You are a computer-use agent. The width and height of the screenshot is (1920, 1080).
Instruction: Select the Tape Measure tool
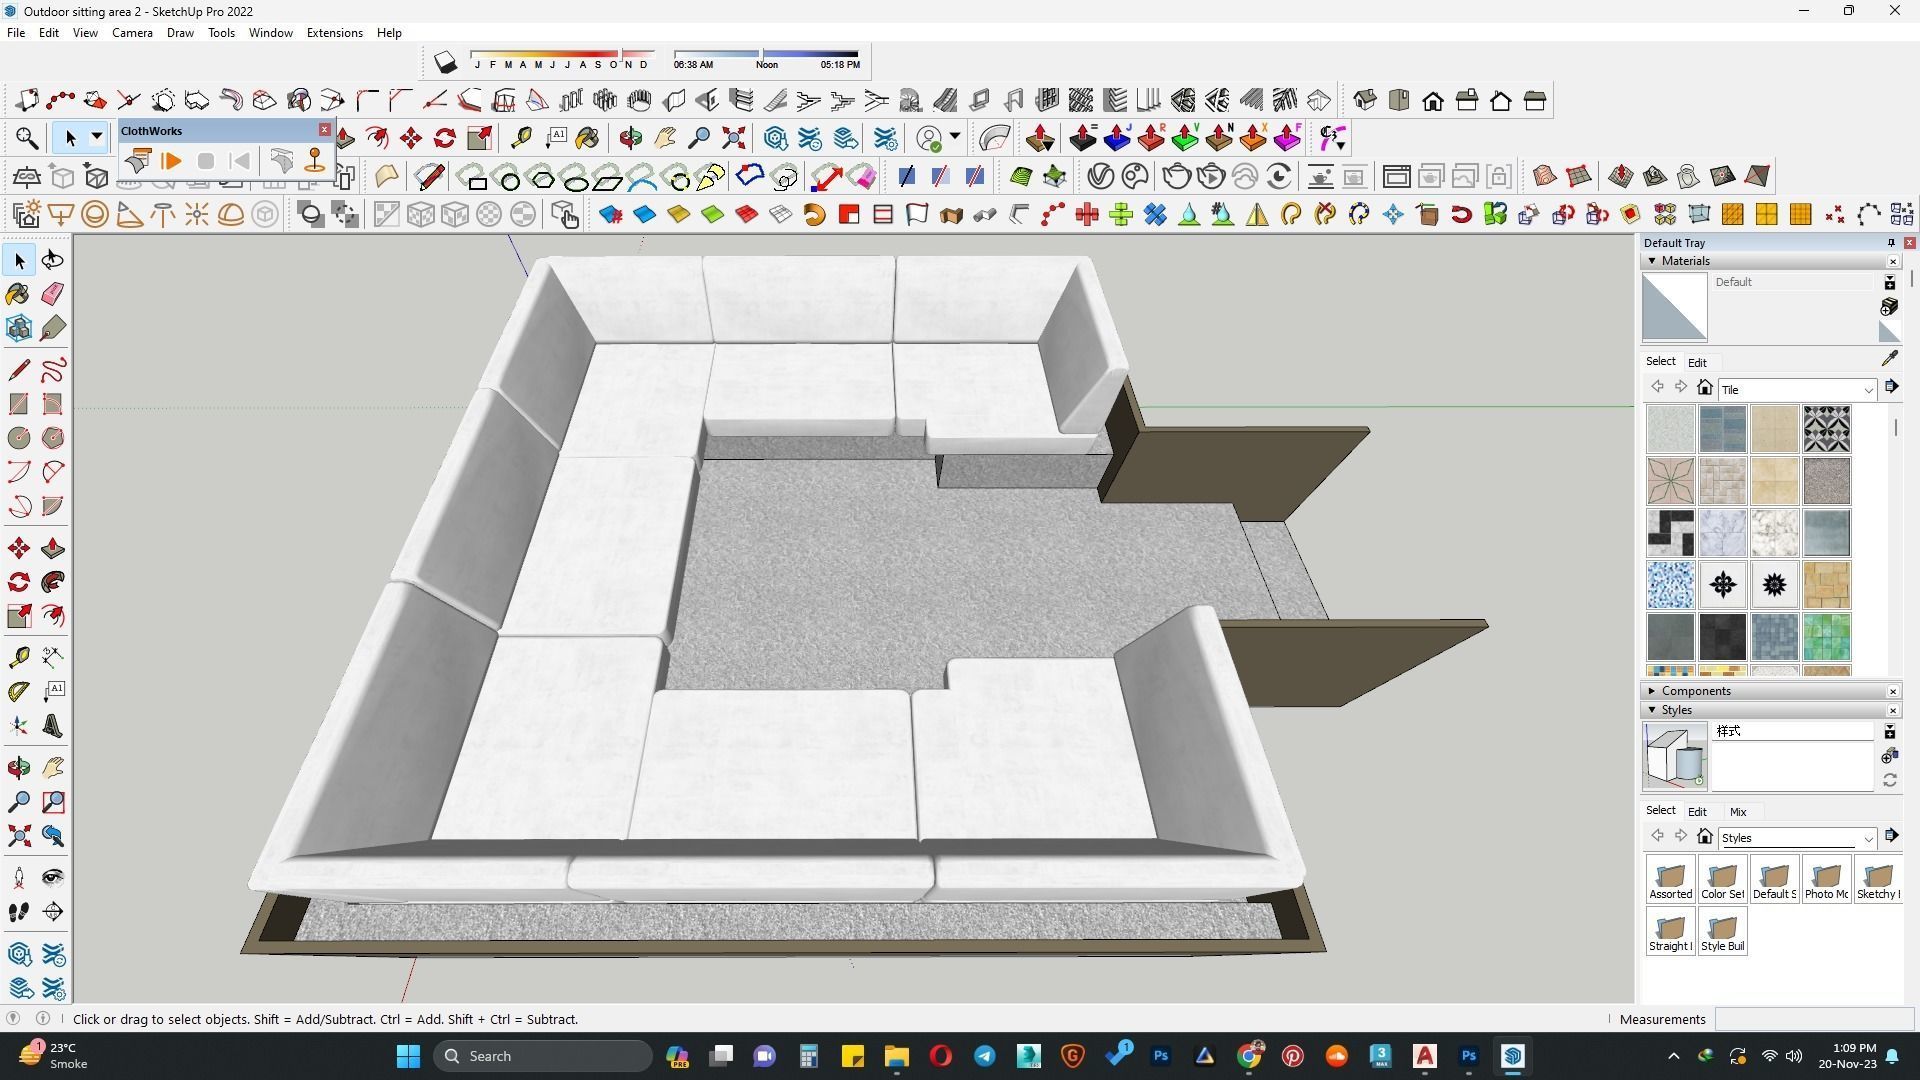(19, 657)
